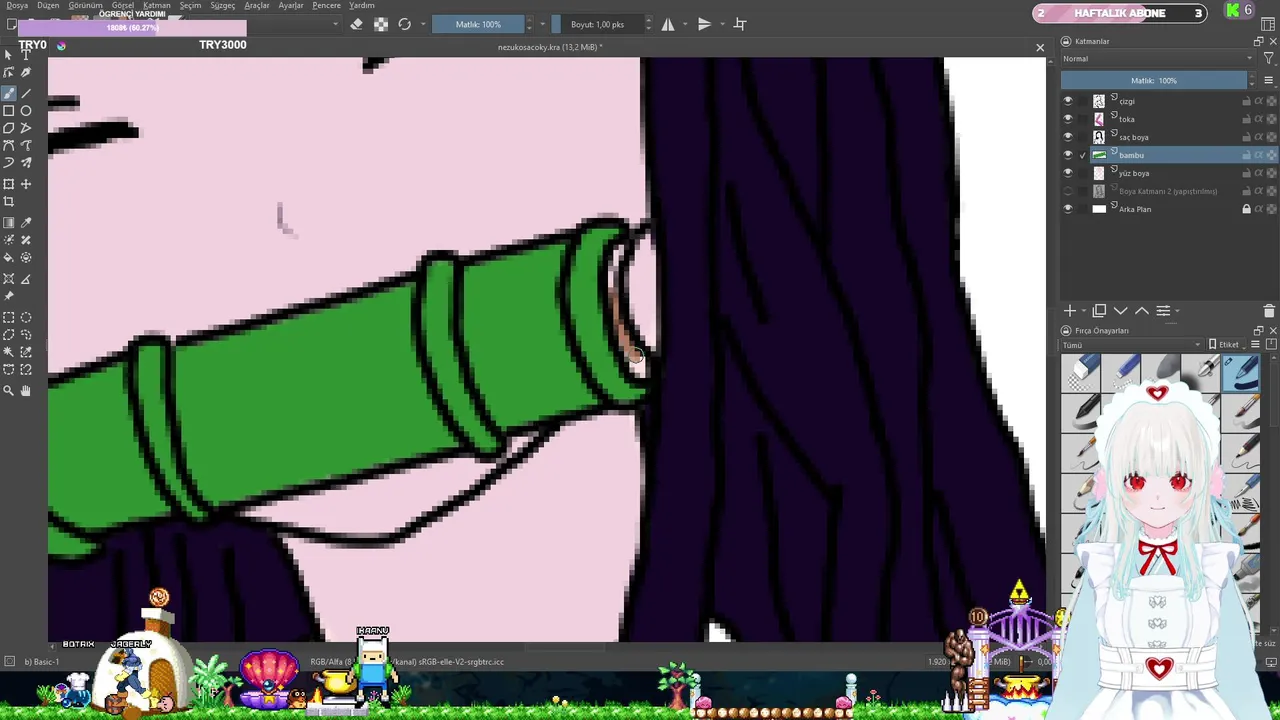Viewport: 1280px width, 720px height.
Task: Delete the selected layer with trash icon
Action: click(1269, 311)
